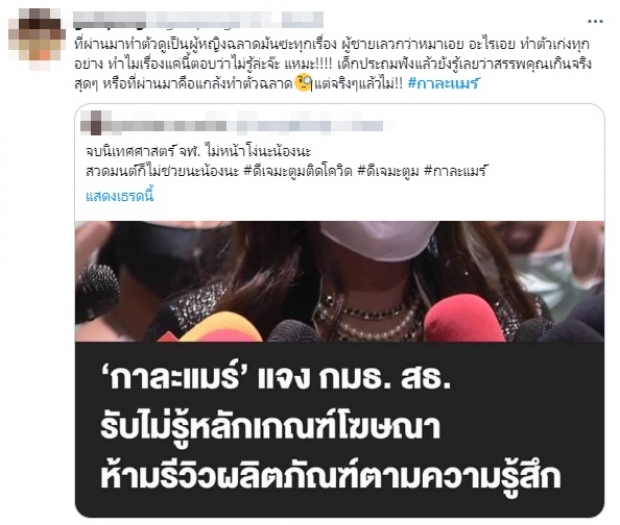Click the tweet author's blurred profile avatar

(37, 39)
